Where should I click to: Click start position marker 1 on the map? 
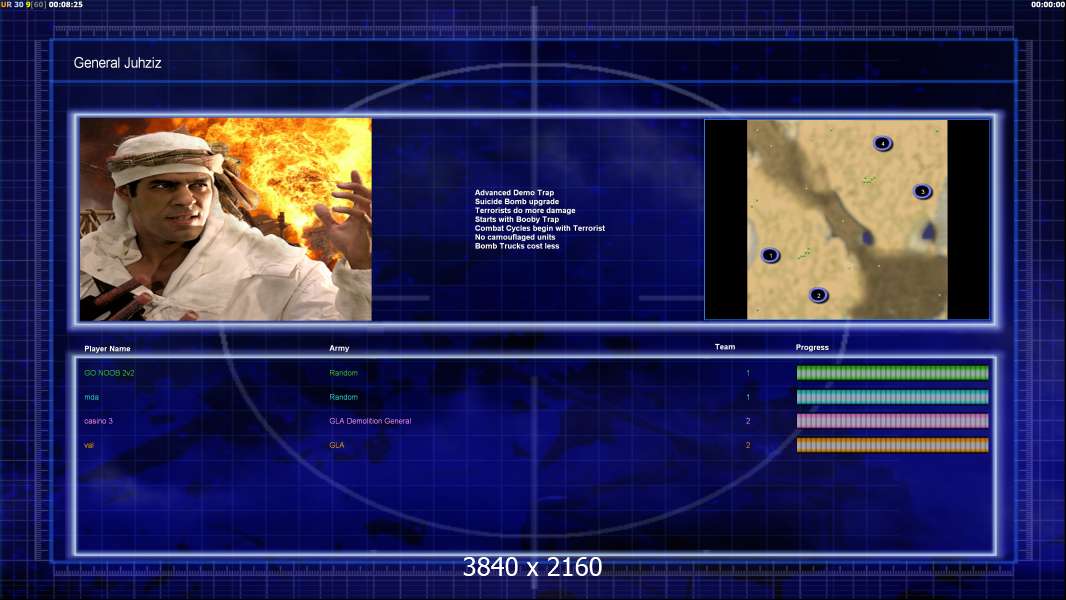770,255
